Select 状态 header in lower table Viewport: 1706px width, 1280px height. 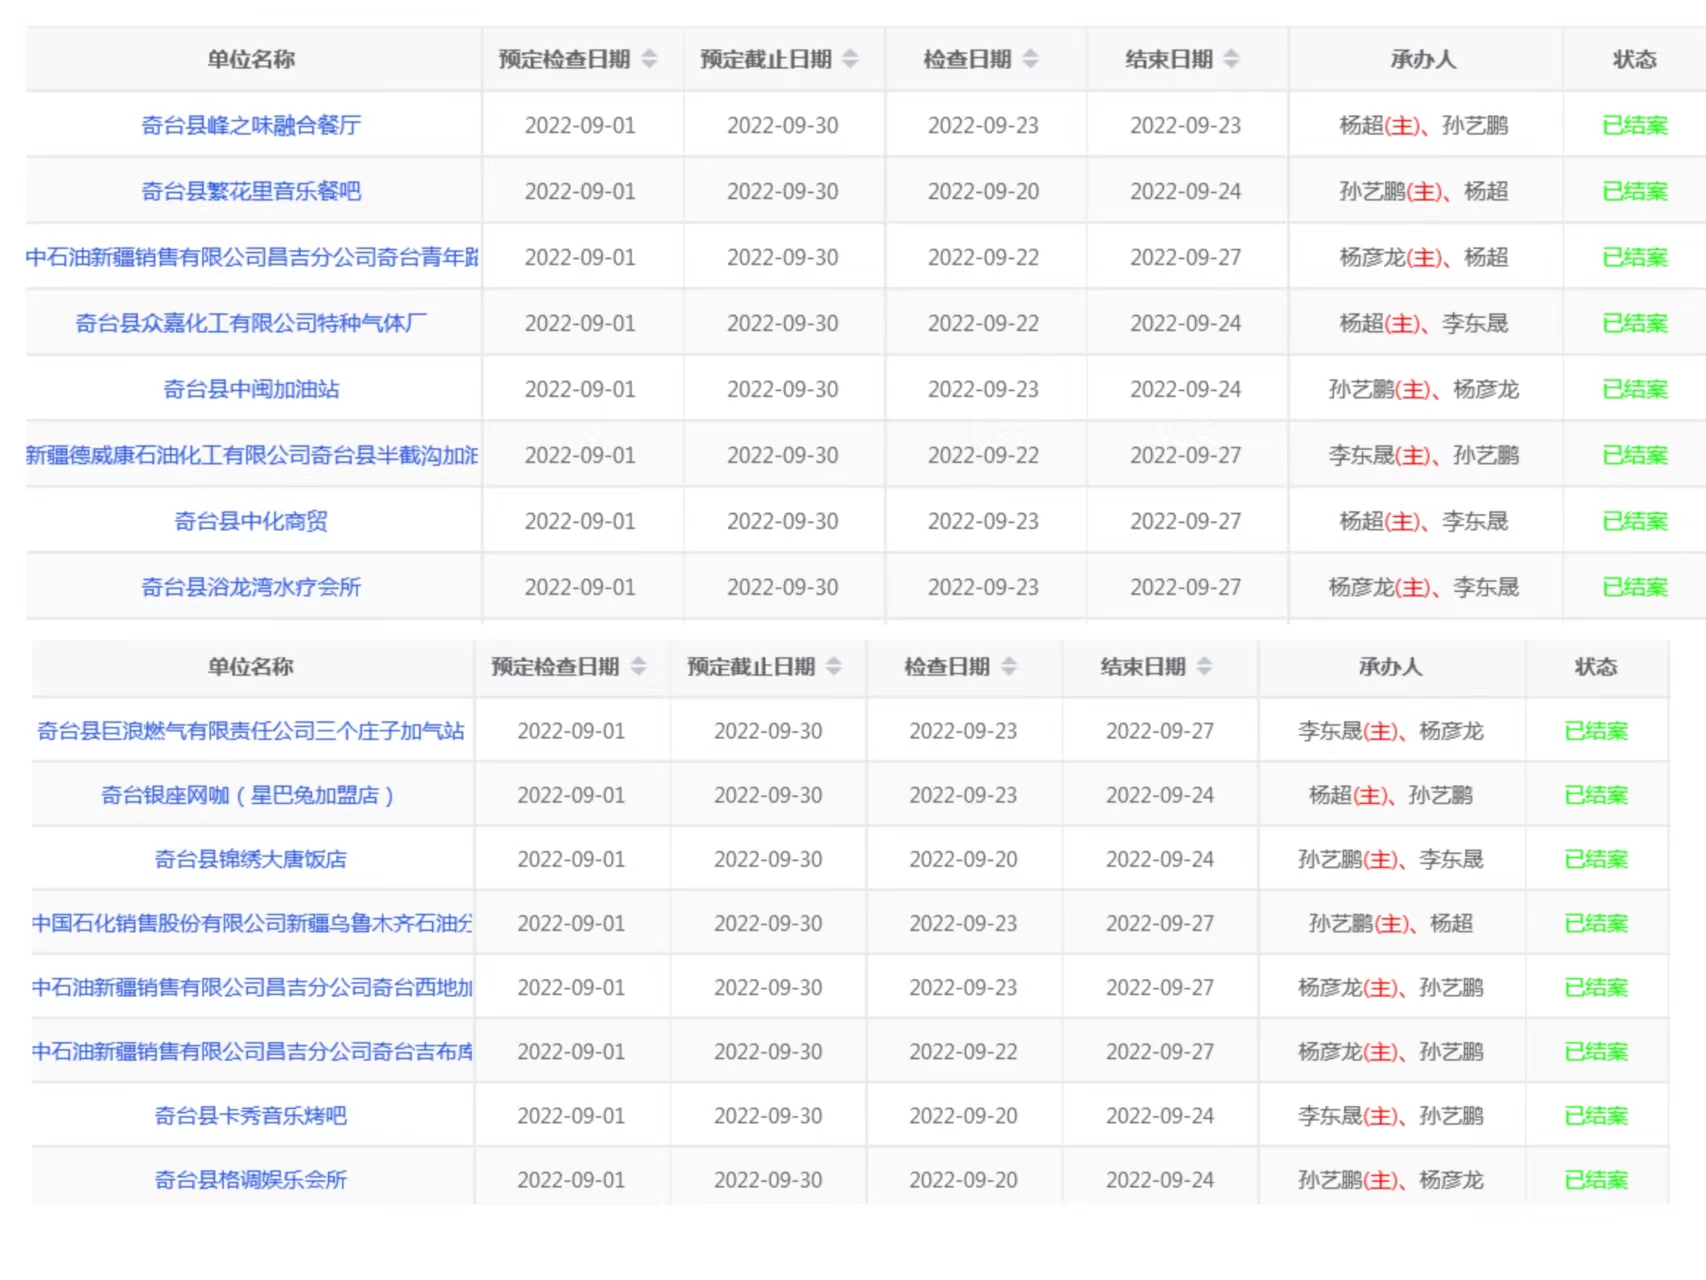coord(1596,666)
